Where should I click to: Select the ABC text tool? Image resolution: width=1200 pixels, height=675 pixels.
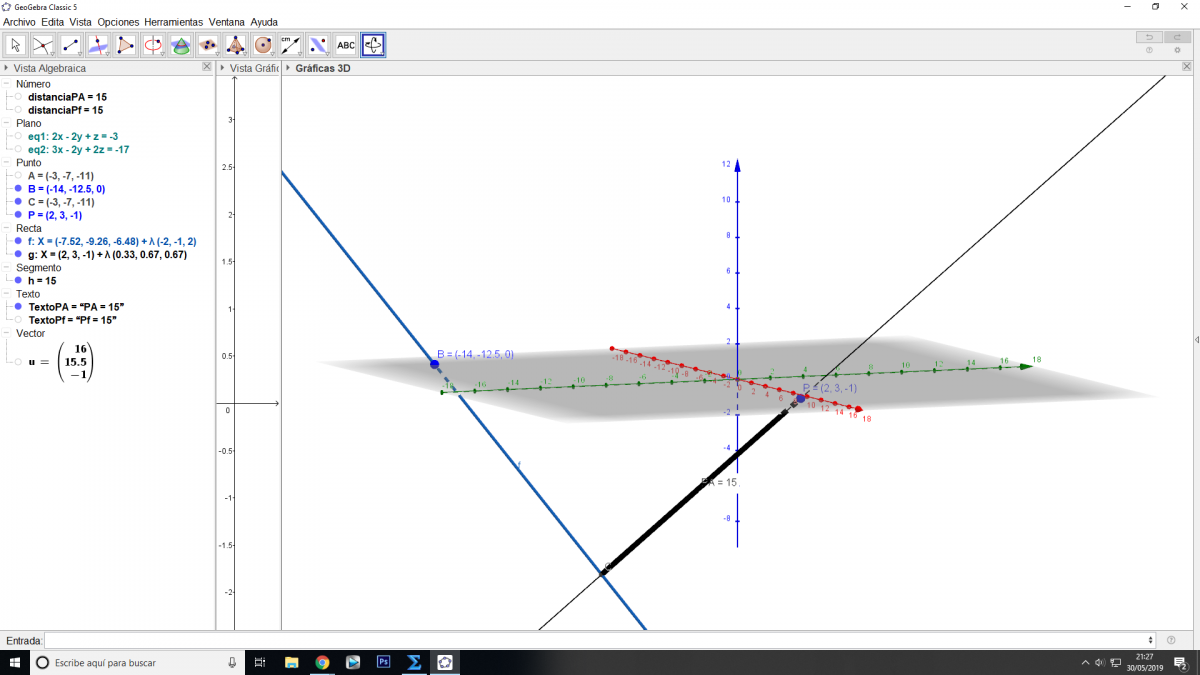pos(345,45)
